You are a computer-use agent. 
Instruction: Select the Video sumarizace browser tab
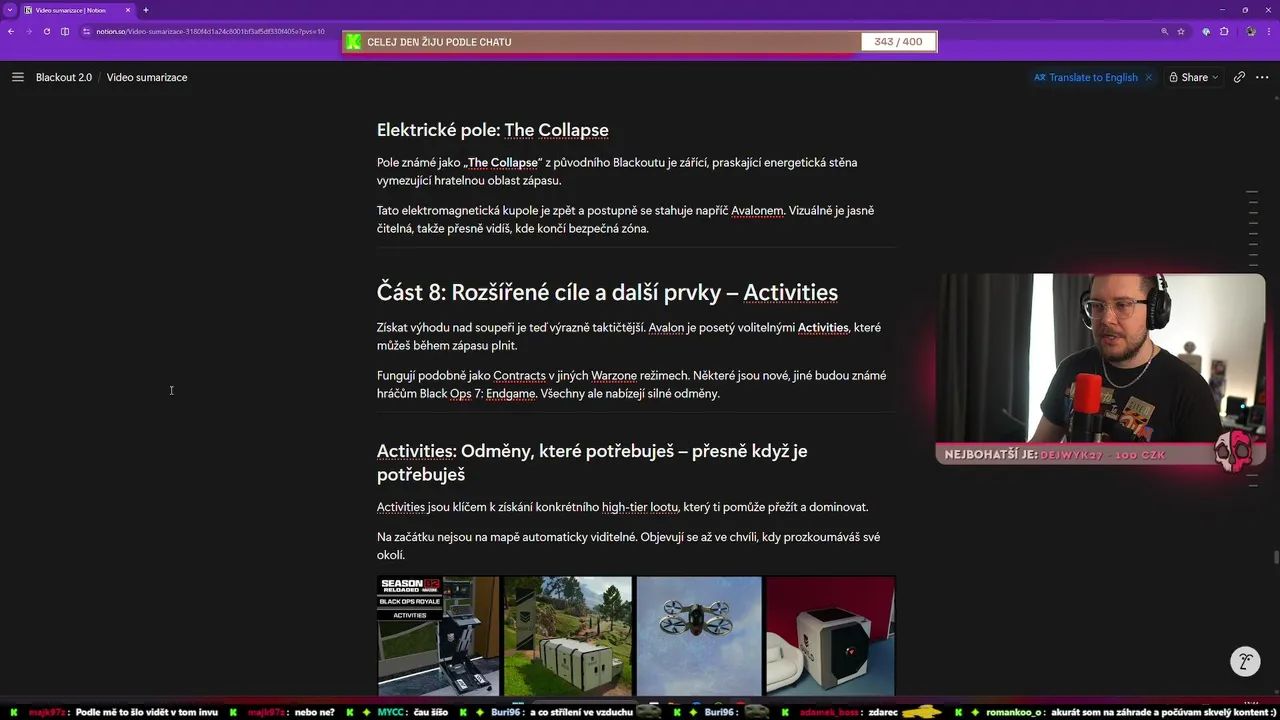point(77,10)
